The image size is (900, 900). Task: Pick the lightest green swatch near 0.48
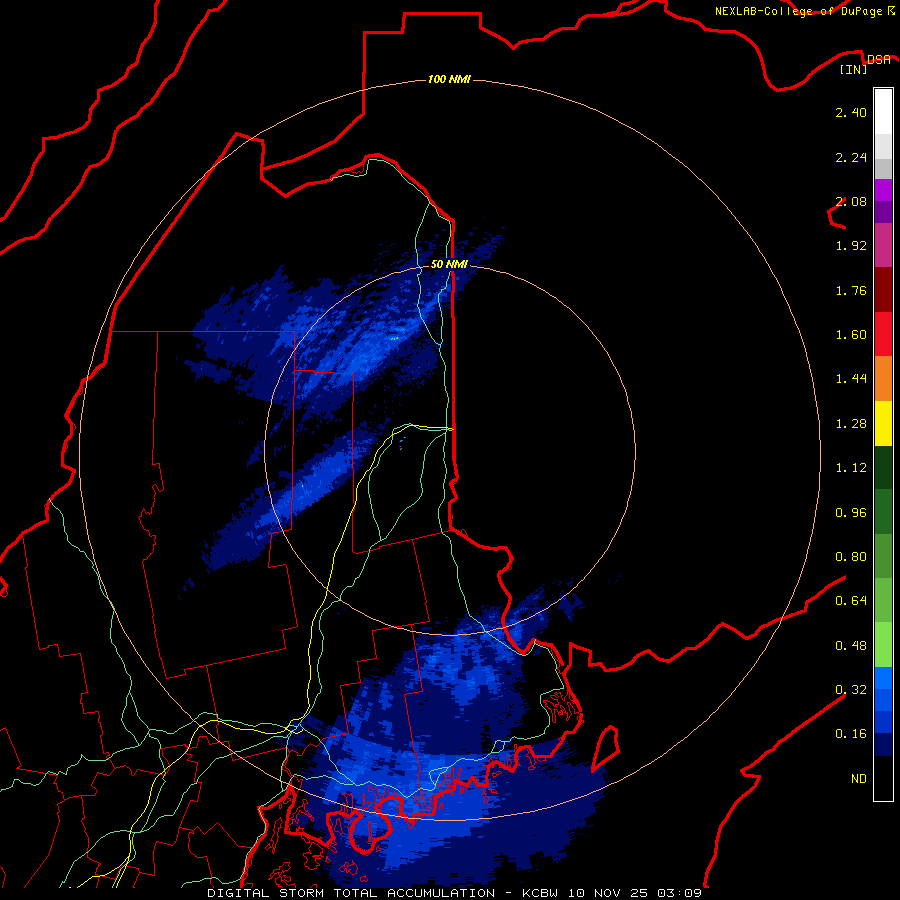(883, 645)
